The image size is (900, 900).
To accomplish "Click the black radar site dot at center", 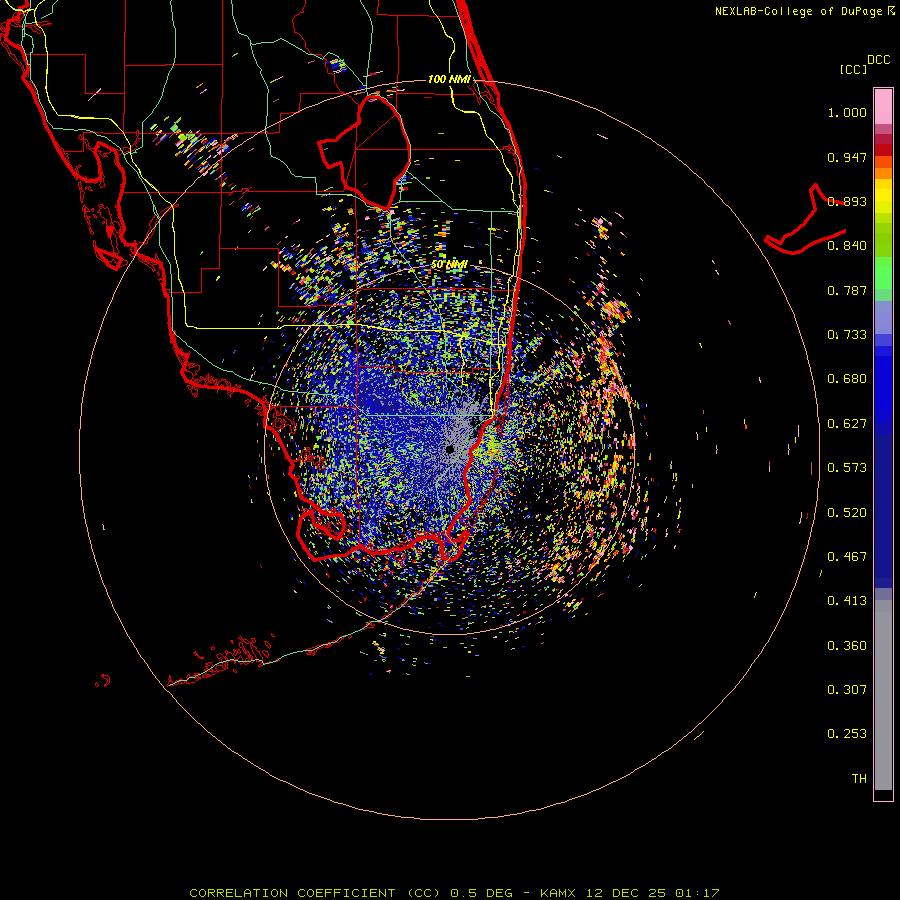I will pos(450,449).
